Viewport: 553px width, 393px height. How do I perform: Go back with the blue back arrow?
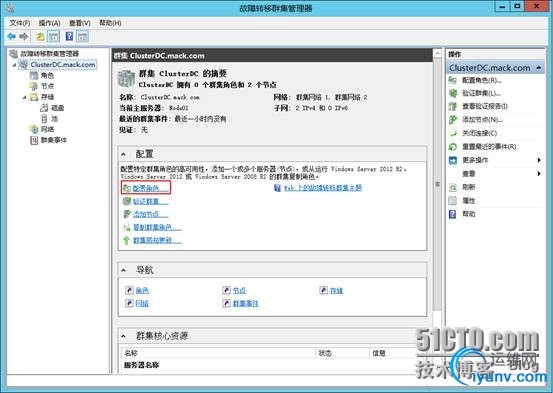pyautogui.click(x=11, y=36)
